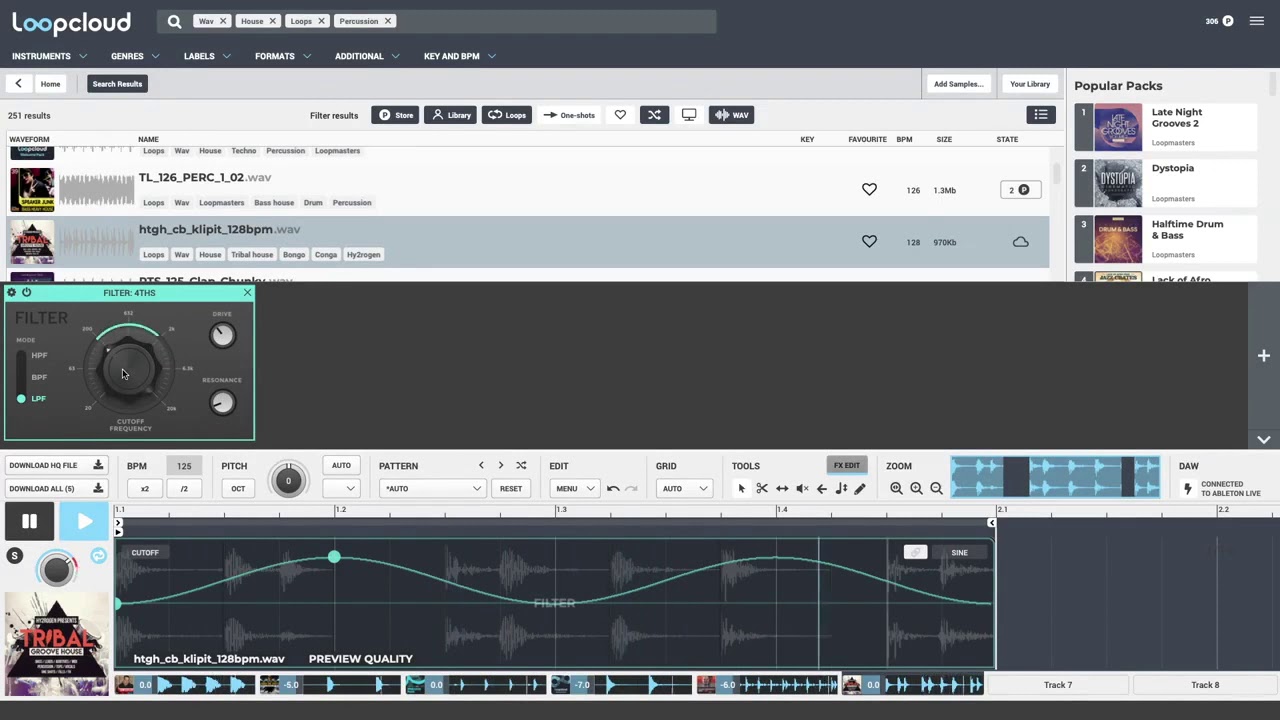Click the cloud state icon for htgh_cb_klipit
Viewport: 1280px width, 720px height.
[x=1020, y=242]
